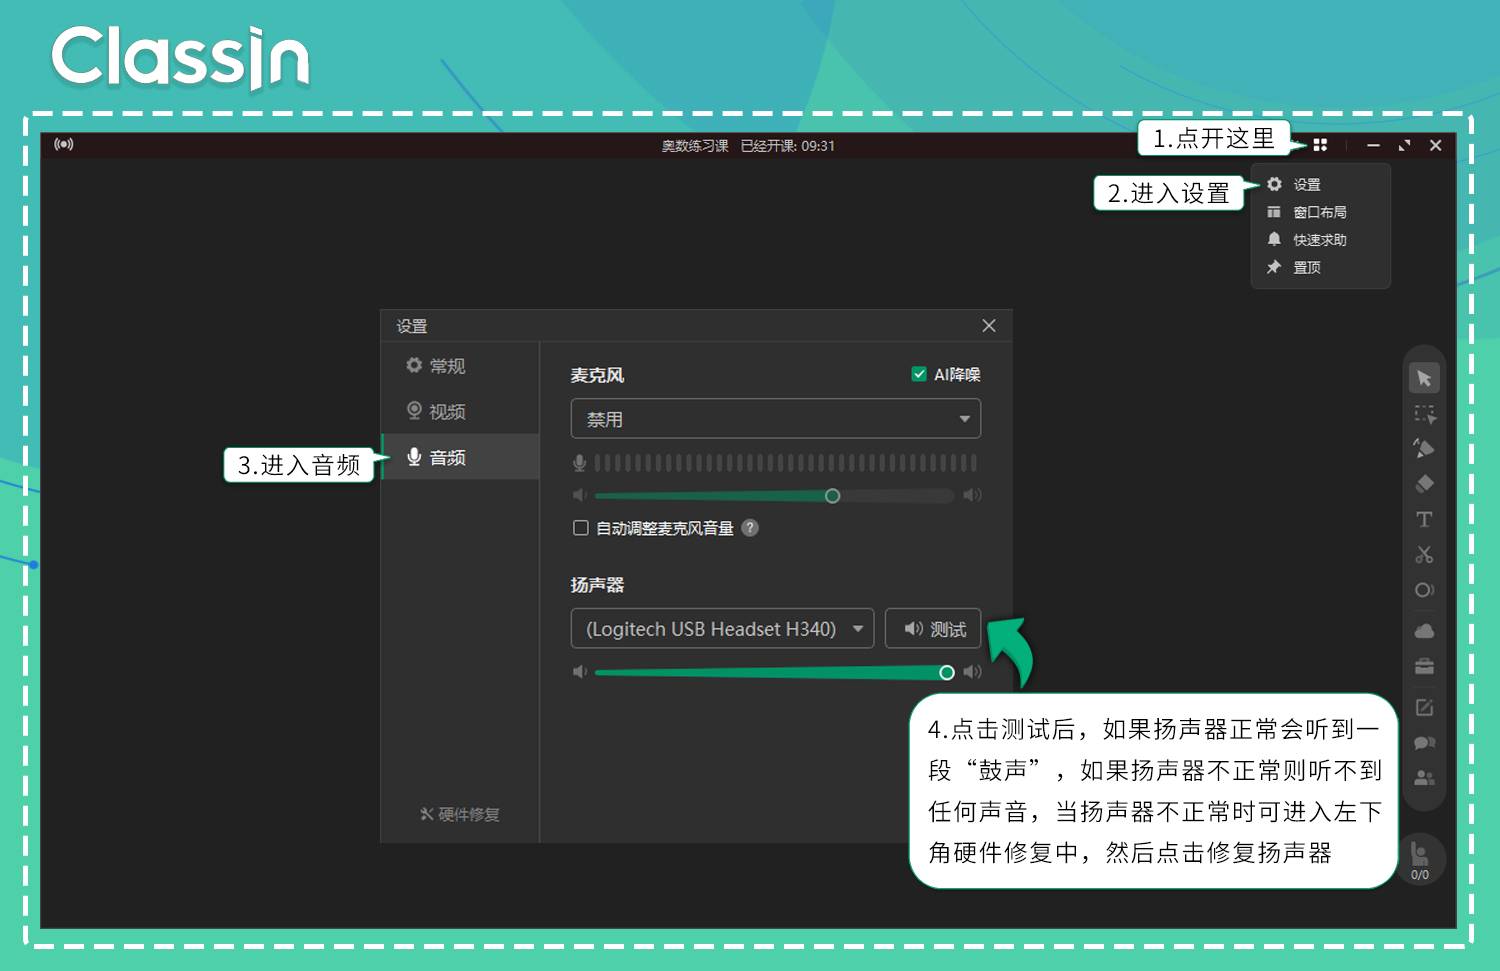Viewport: 1500px width, 971px height.
Task: Open the roster people list
Action: [1424, 778]
